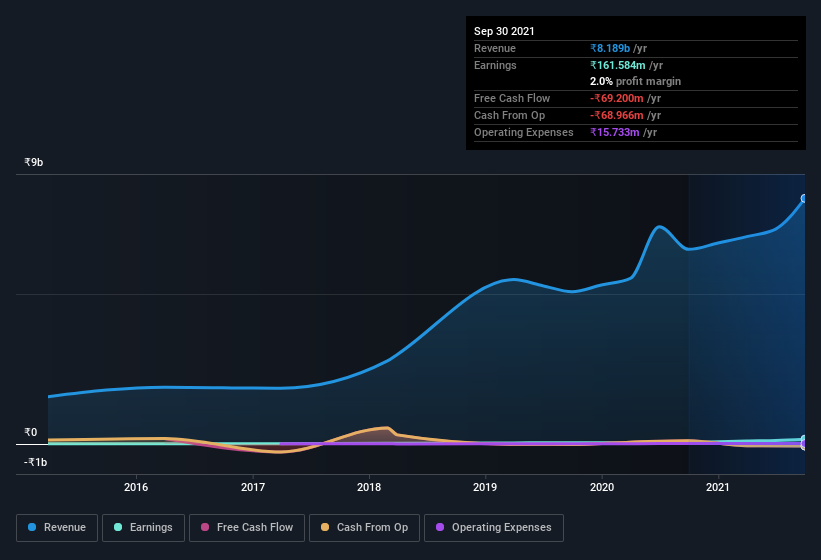The image size is (821, 560).
Task: Select the 2018 label on time axis
Action: point(369,487)
